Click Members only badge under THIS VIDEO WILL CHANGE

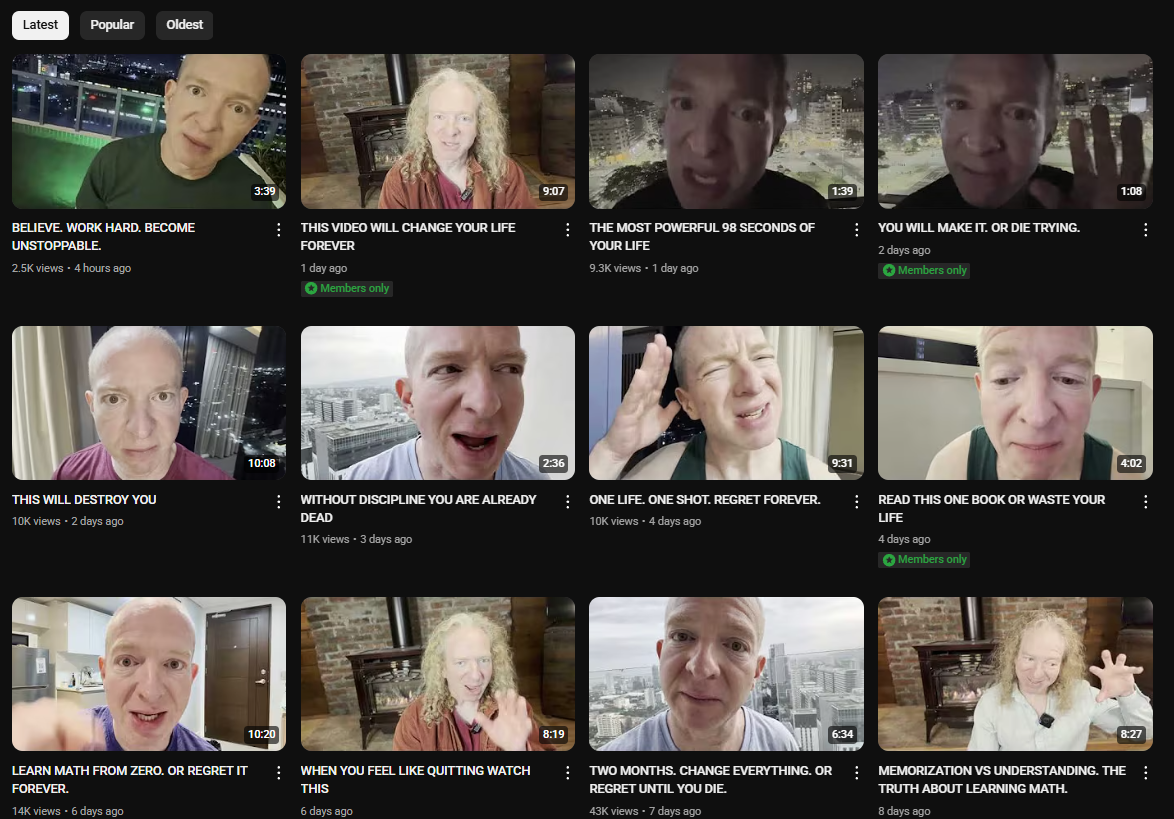coord(347,288)
